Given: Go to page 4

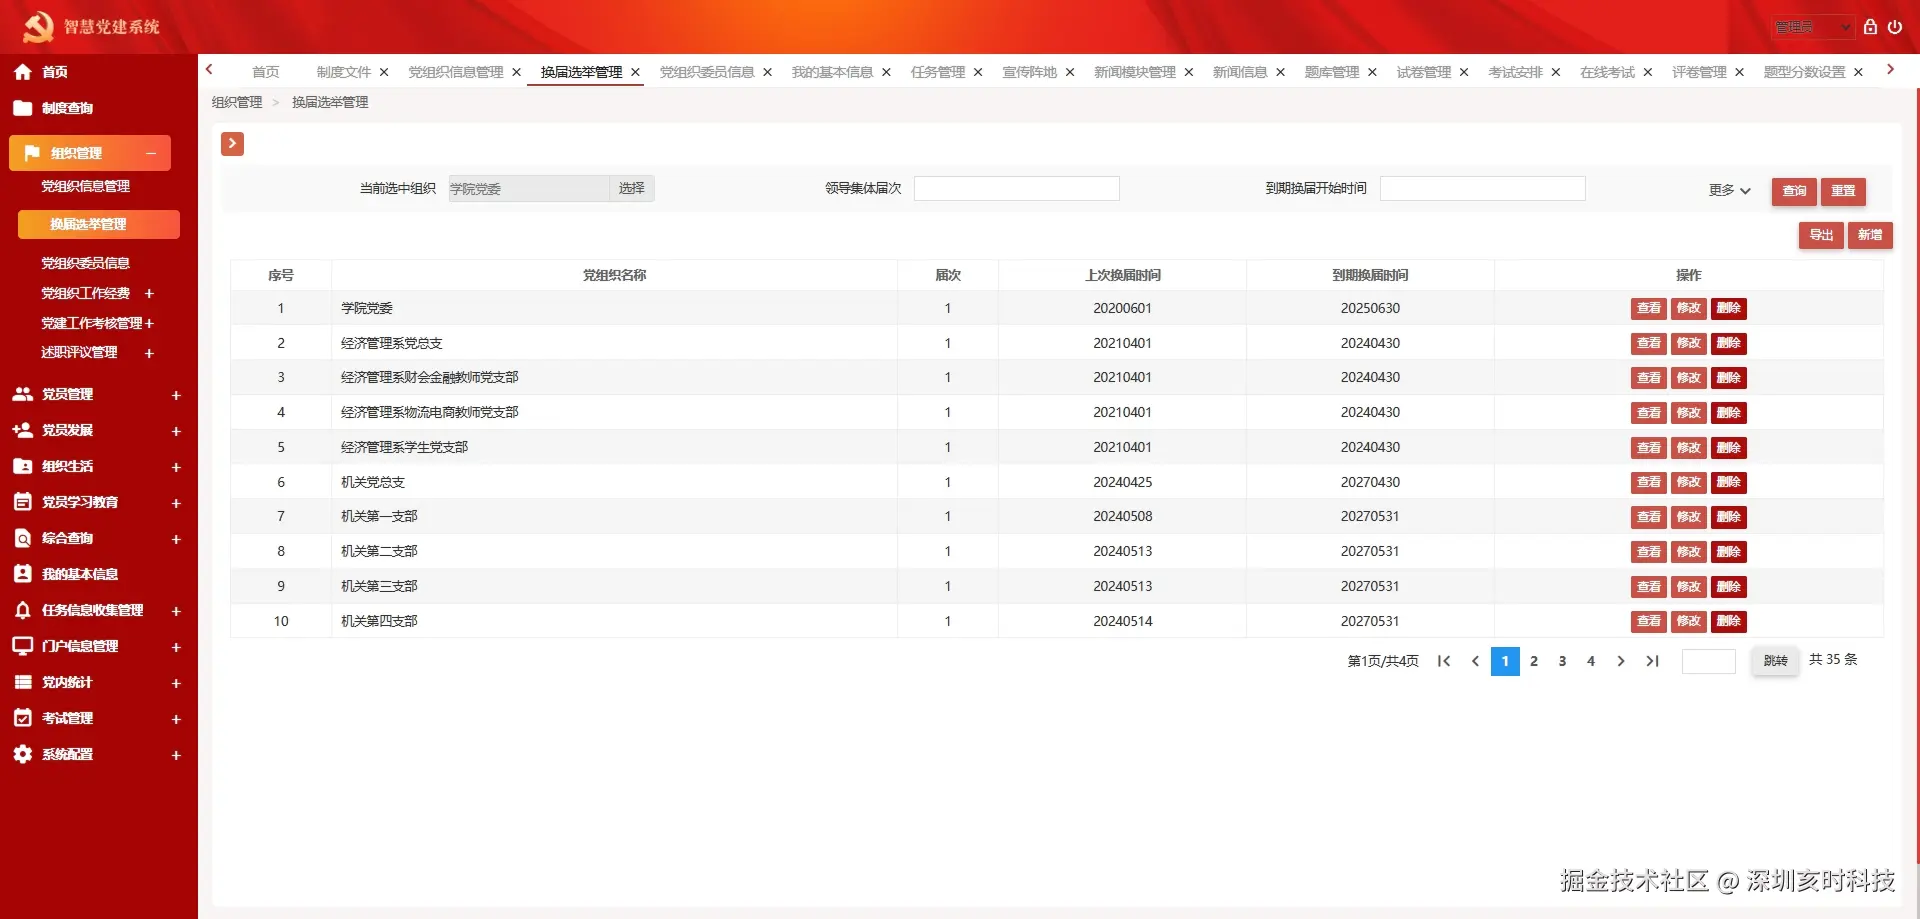Looking at the screenshot, I should [1591, 661].
